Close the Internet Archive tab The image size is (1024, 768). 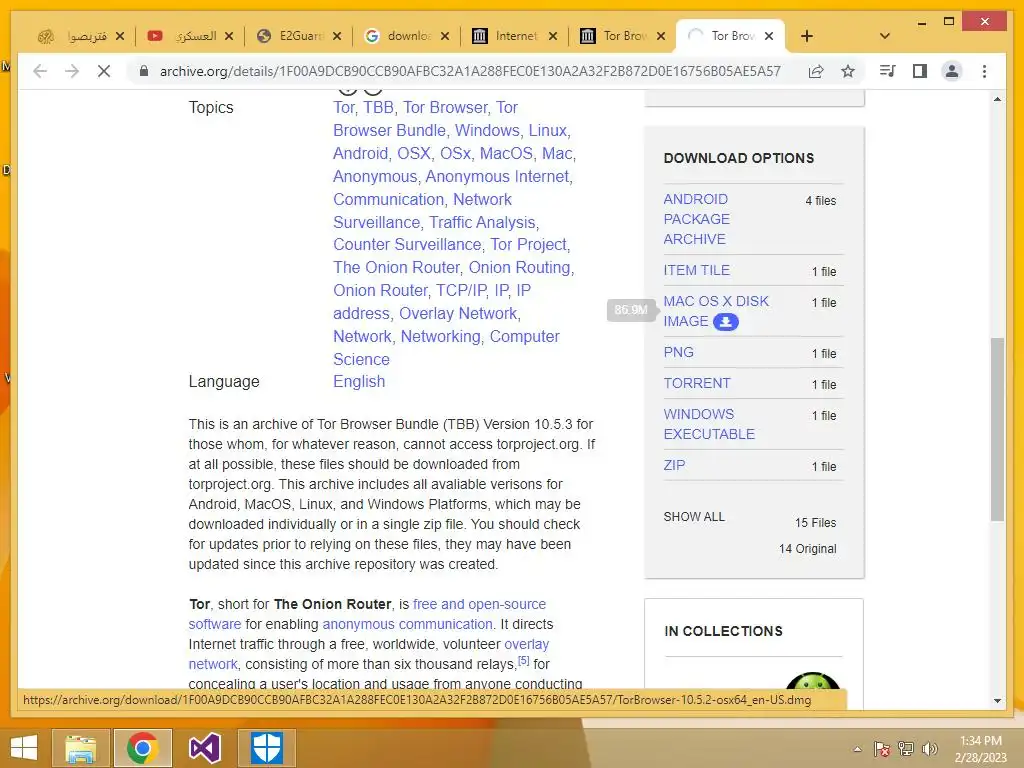(553, 36)
